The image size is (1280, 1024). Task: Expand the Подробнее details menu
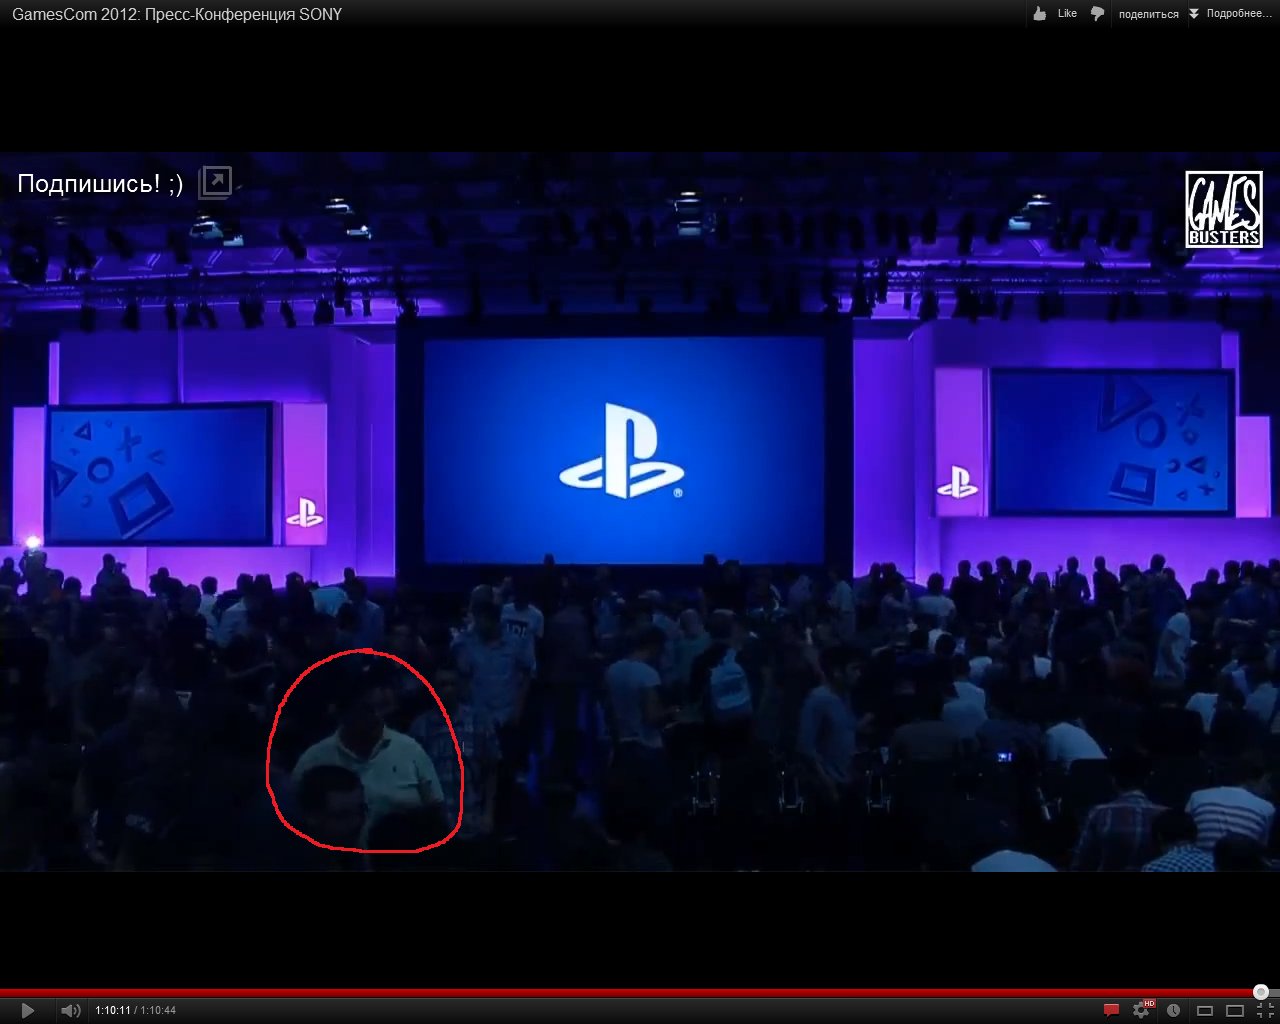click(1231, 13)
